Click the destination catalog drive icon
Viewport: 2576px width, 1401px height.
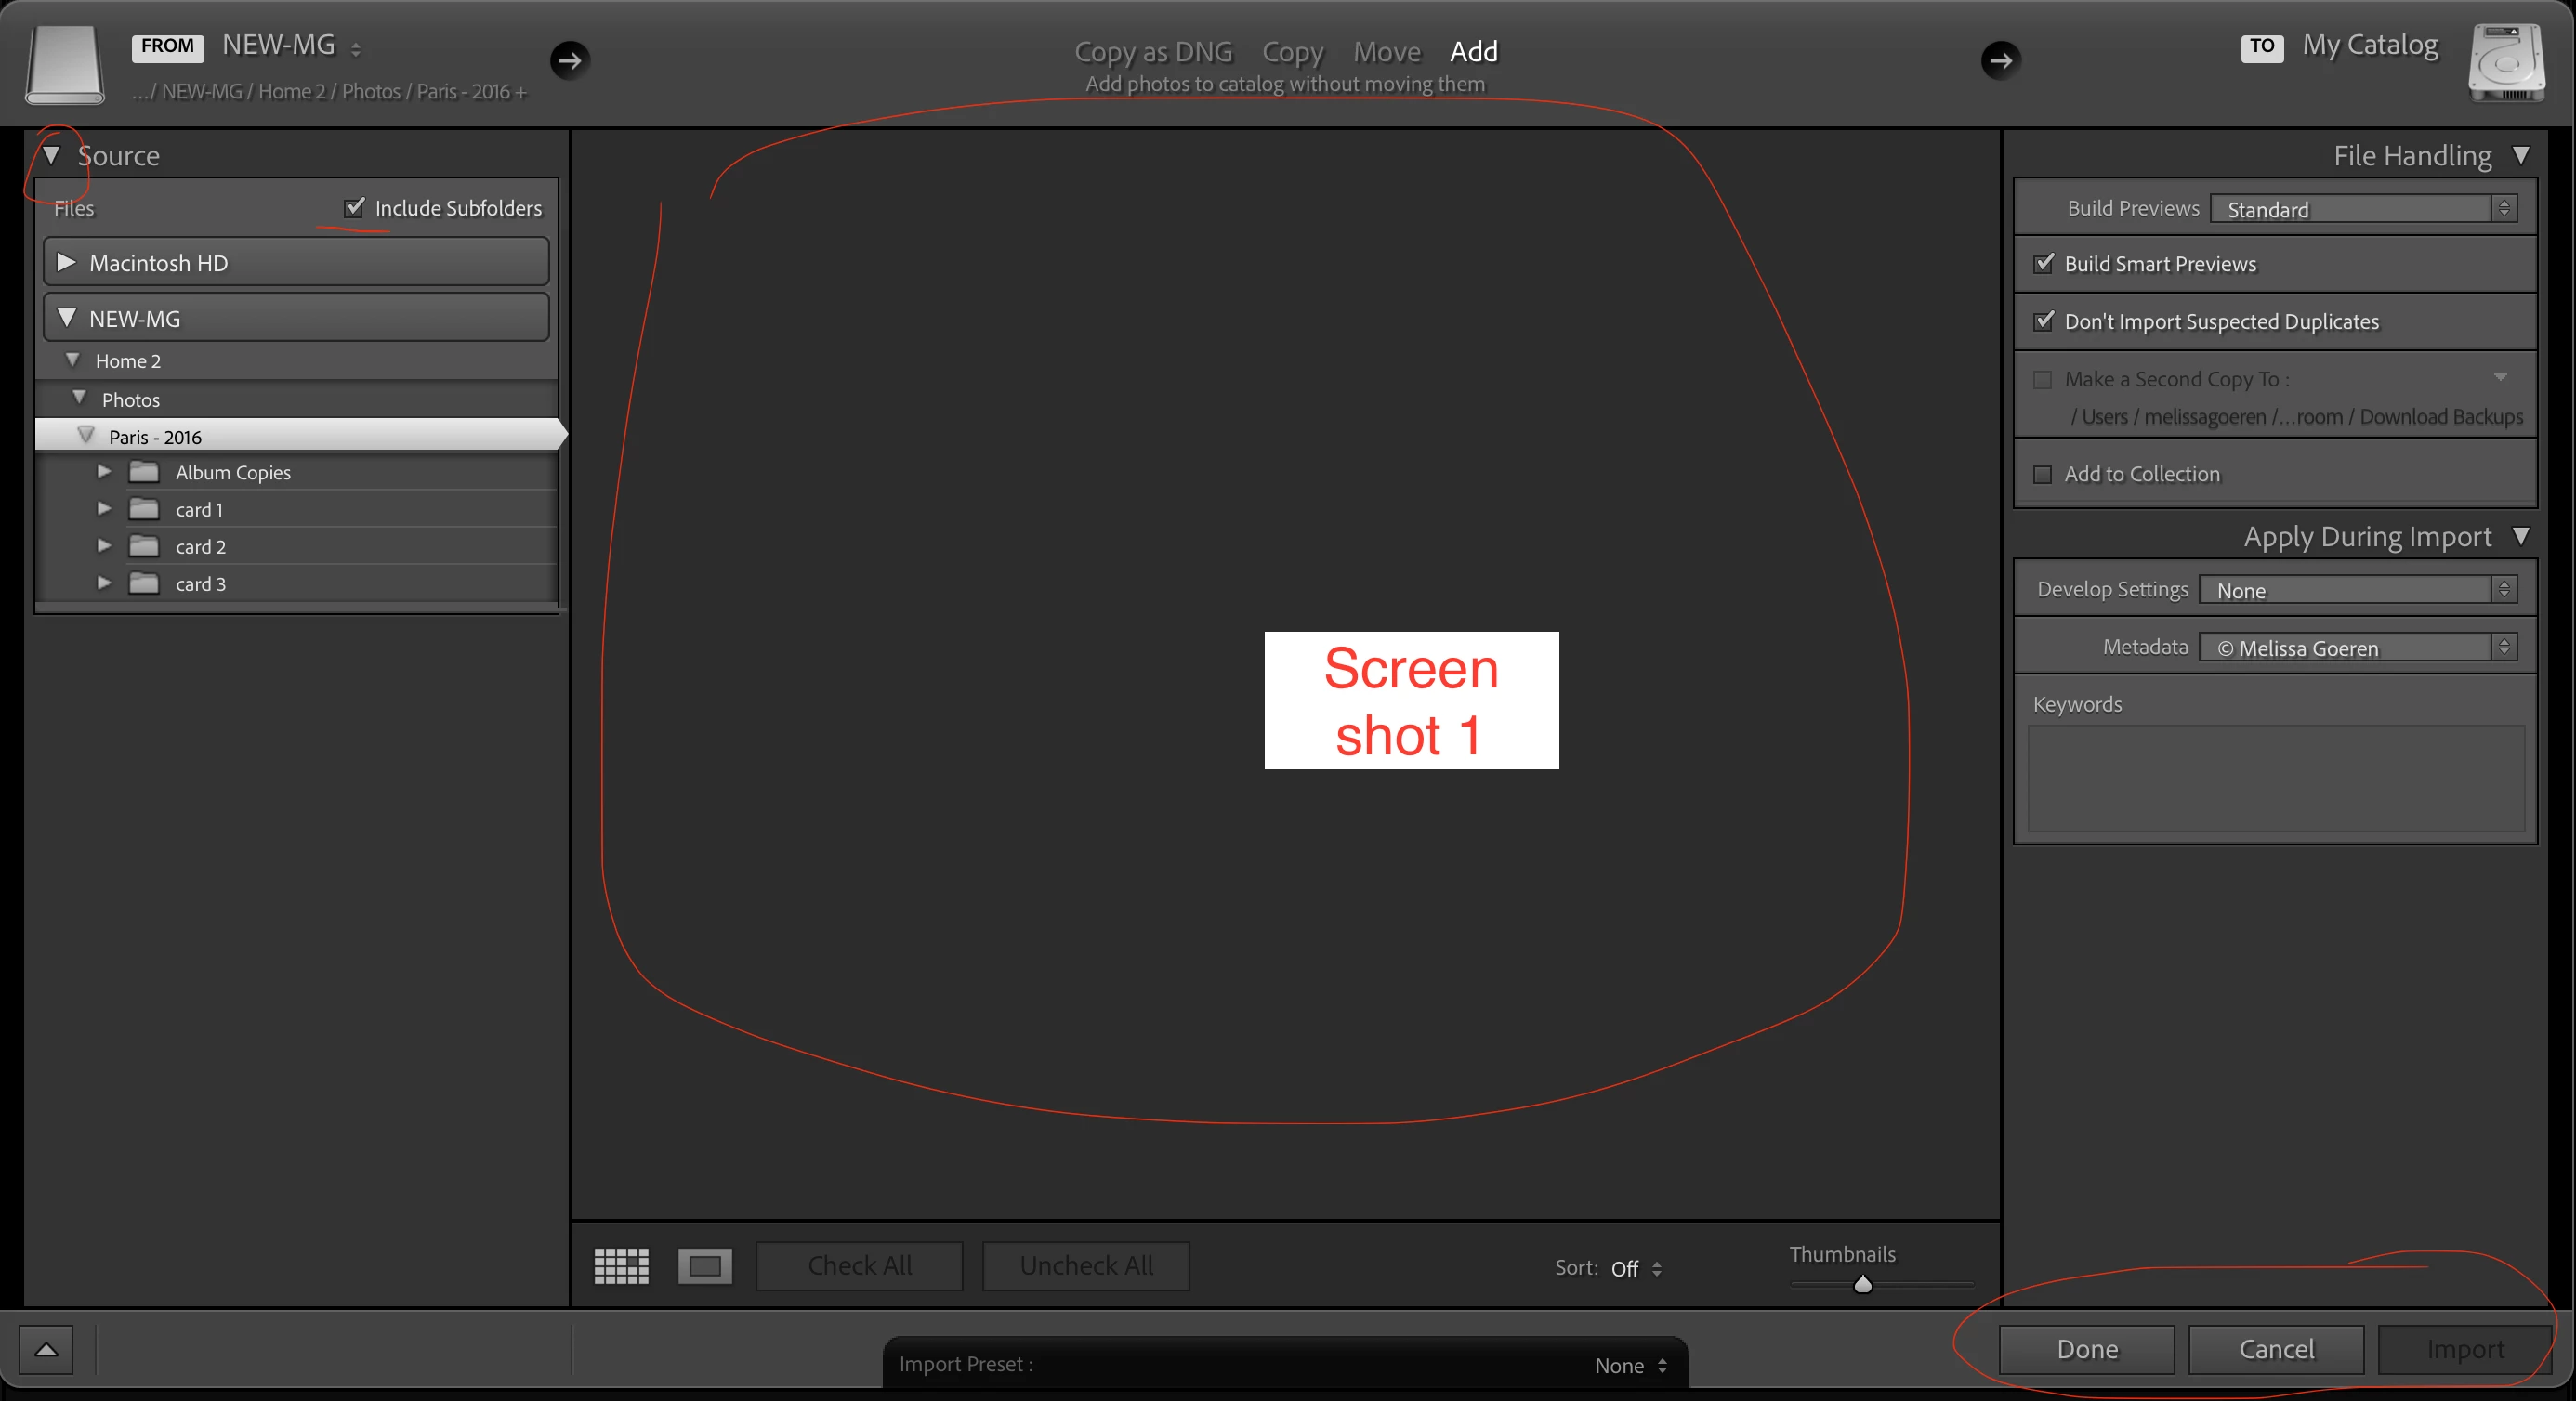[2506, 62]
